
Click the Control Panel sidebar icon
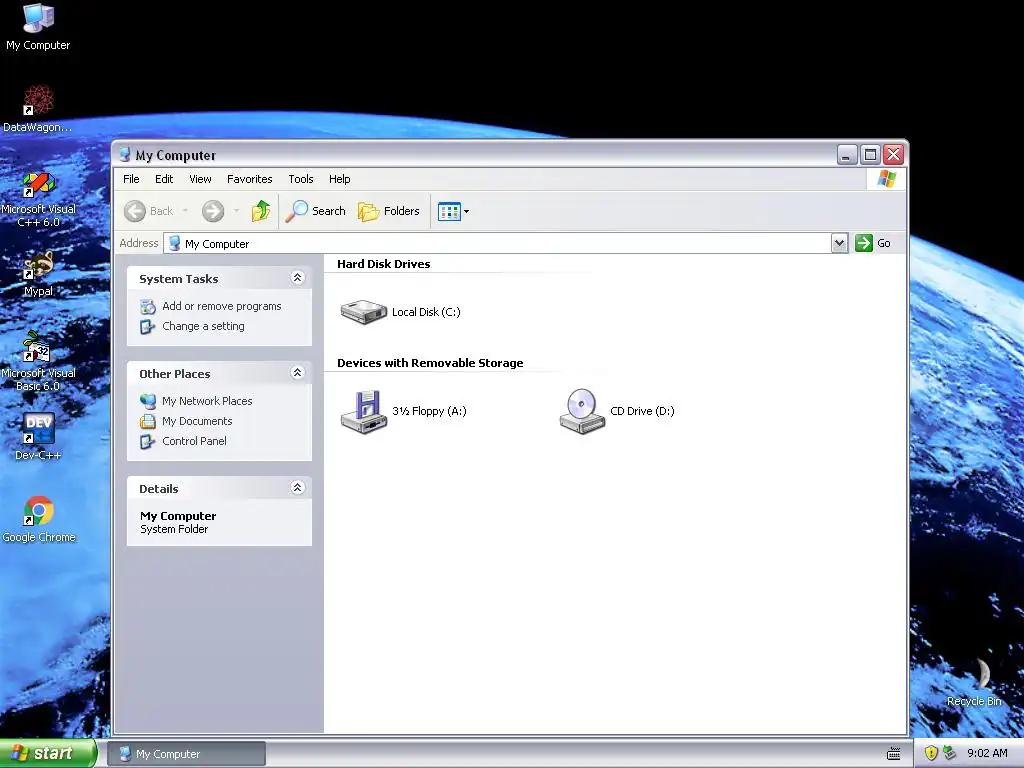pyautogui.click(x=148, y=441)
